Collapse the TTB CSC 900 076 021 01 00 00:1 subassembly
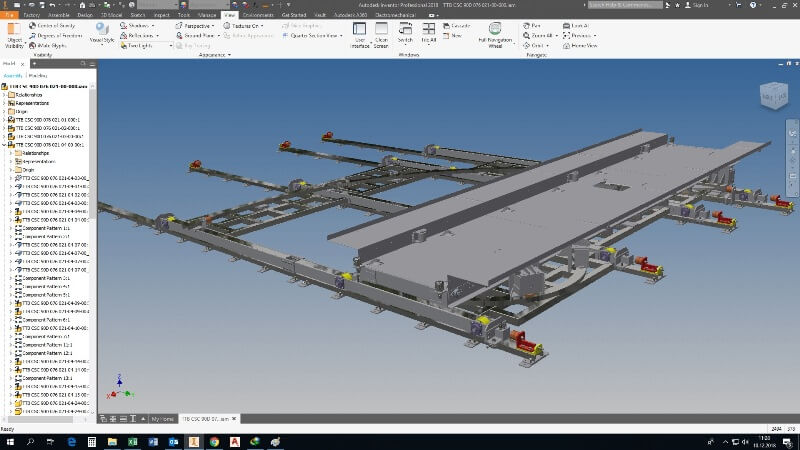This screenshot has width=800, height=450. [5, 145]
